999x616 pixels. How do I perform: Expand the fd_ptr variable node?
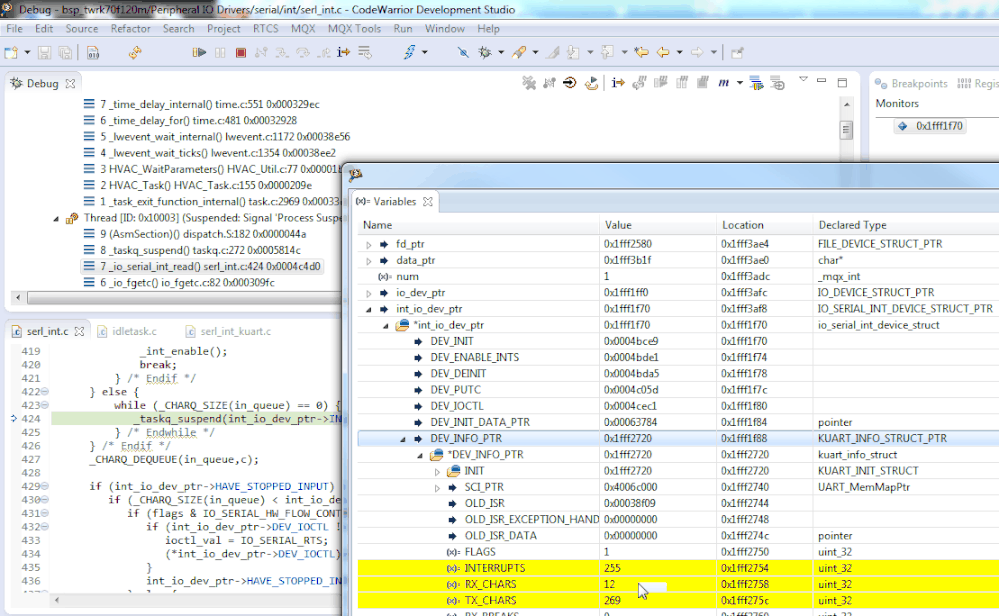click(369, 244)
